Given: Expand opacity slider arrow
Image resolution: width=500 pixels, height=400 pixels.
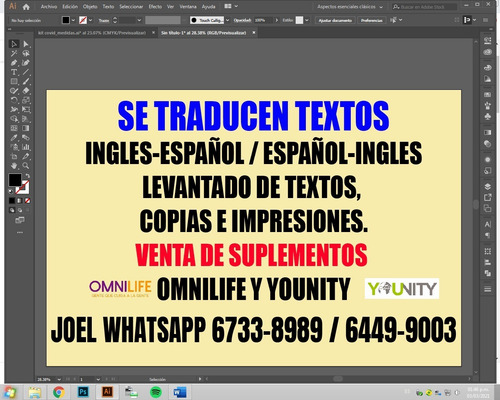Looking at the screenshot, I should pos(276,20).
